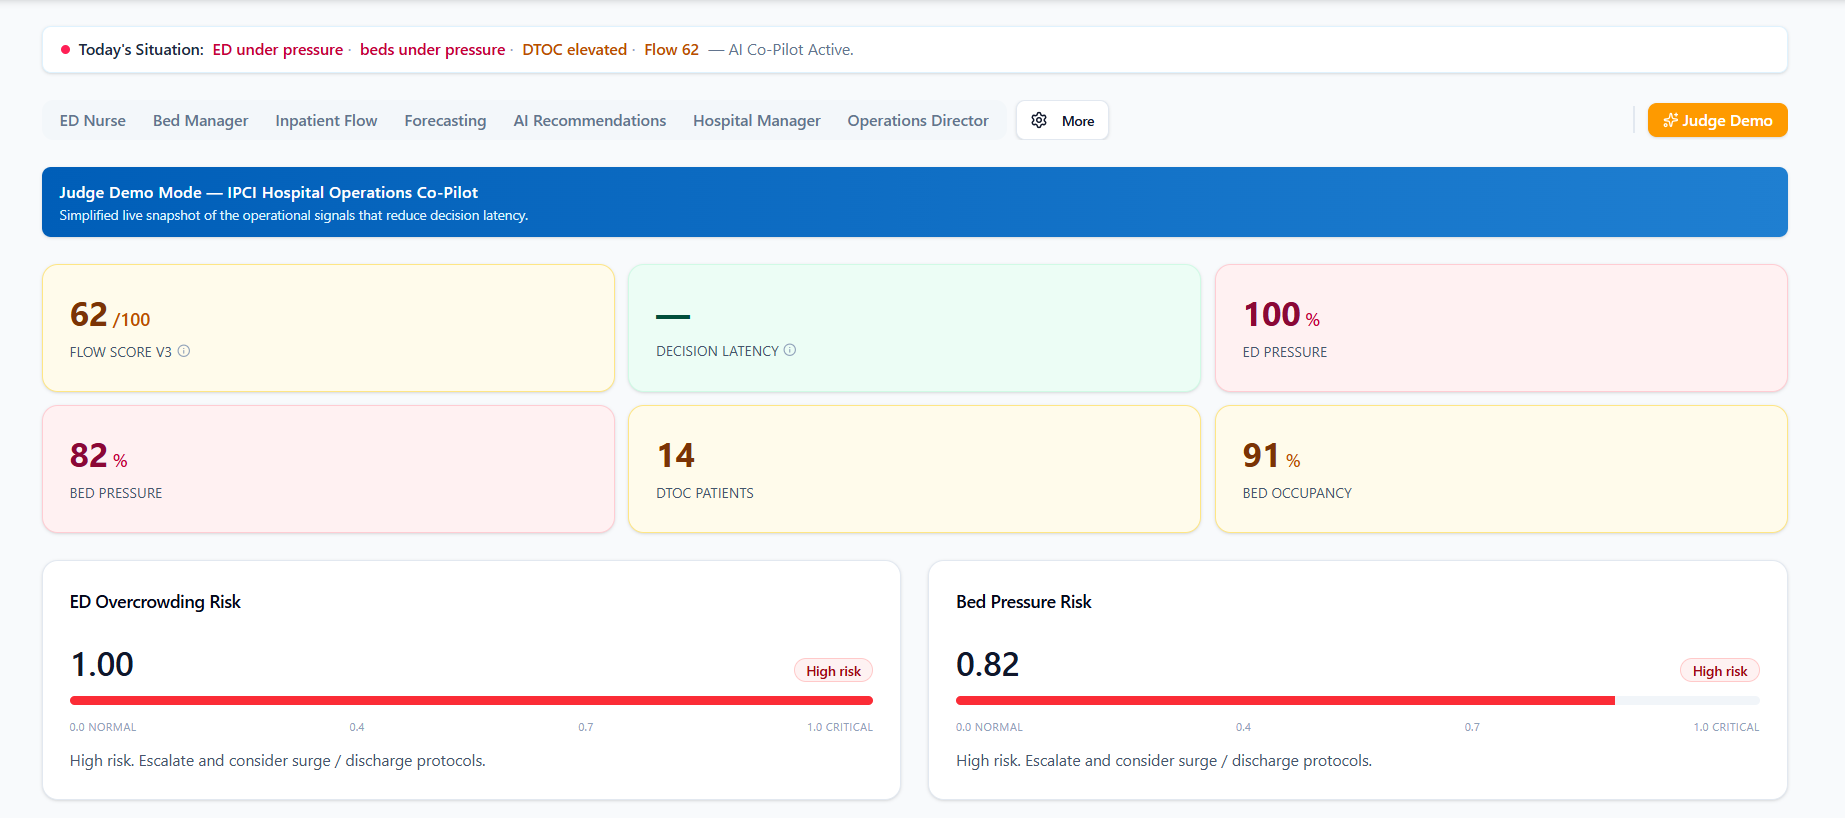Click the info icon beside Decision Latency
The image size is (1845, 818).
click(x=790, y=350)
